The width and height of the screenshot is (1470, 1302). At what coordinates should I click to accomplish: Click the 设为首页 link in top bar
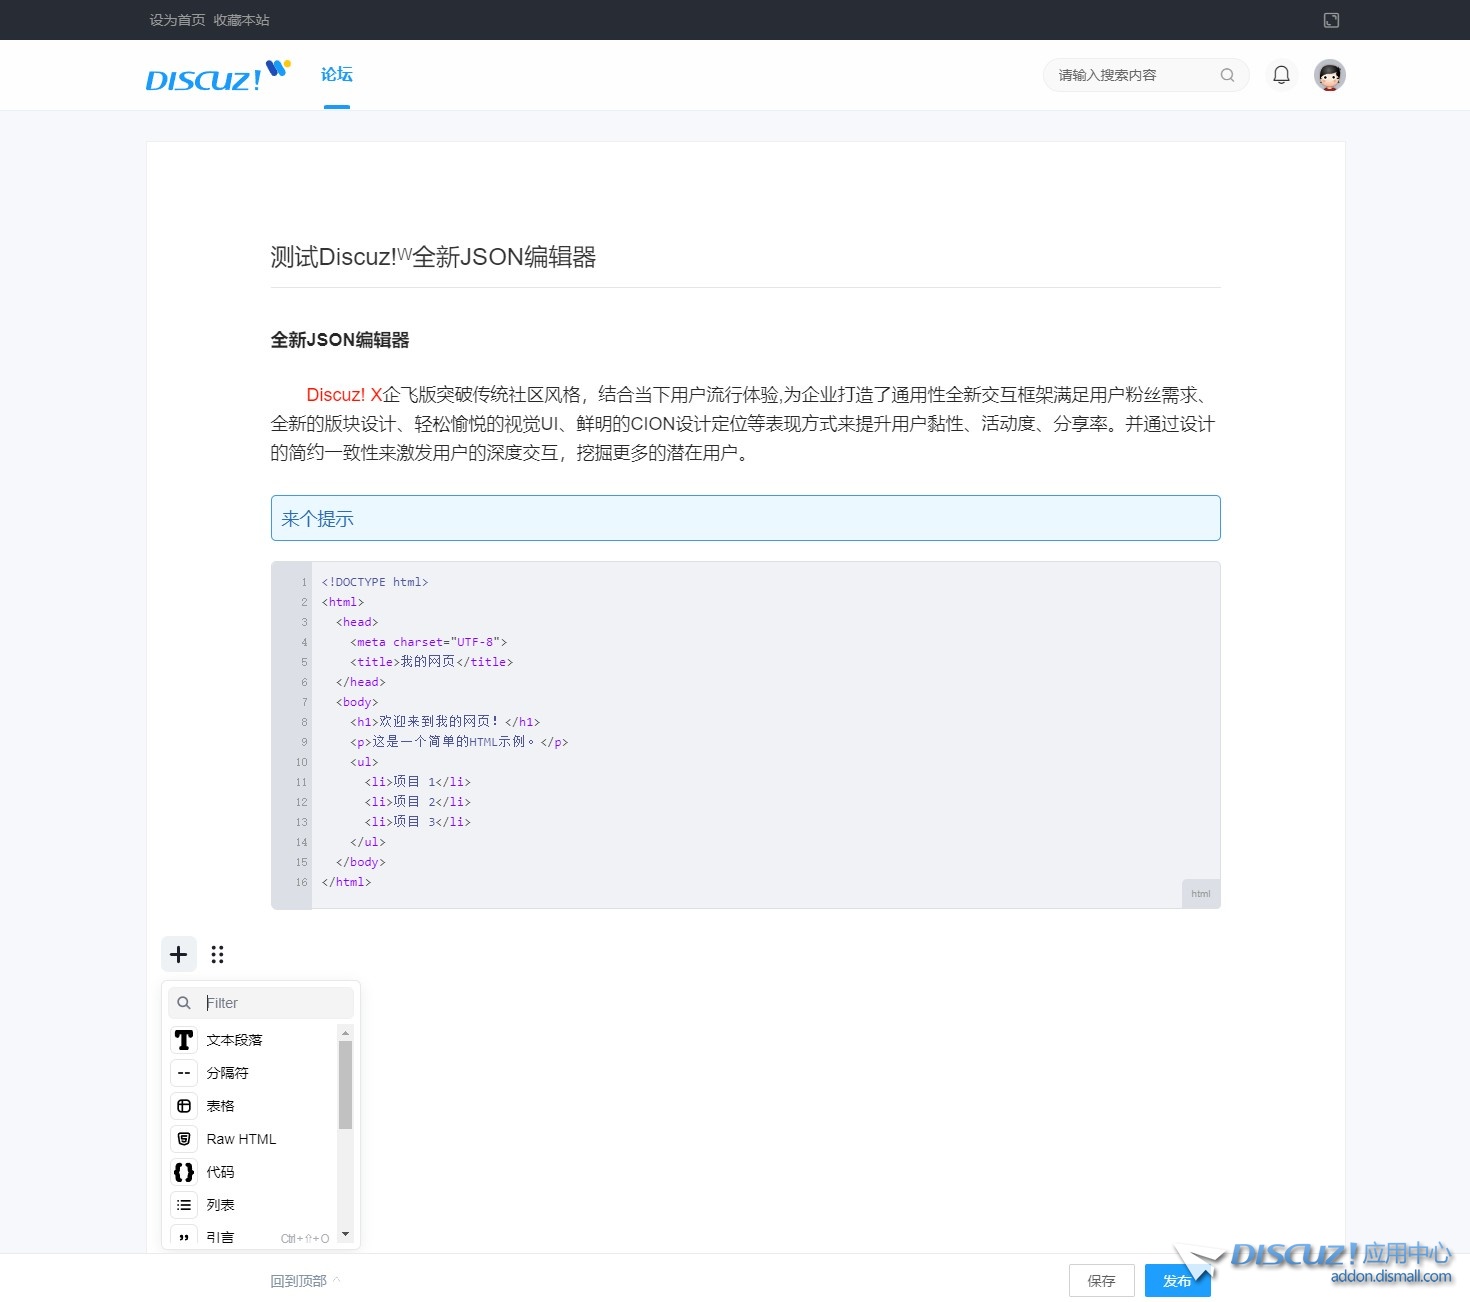click(x=177, y=20)
